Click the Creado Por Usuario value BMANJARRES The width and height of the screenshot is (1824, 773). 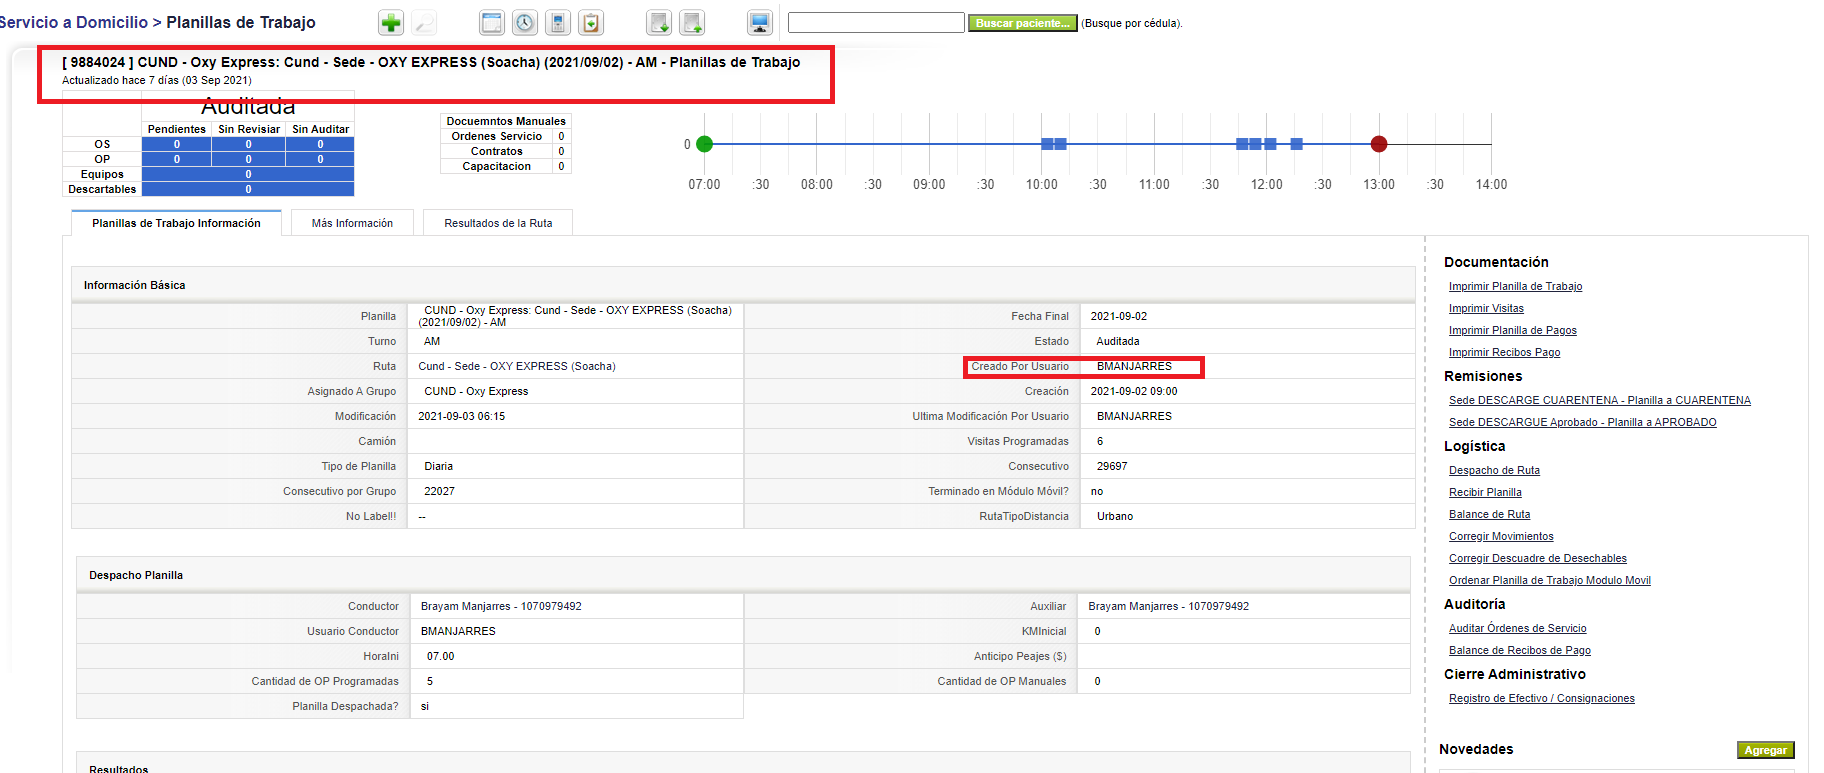1134,366
